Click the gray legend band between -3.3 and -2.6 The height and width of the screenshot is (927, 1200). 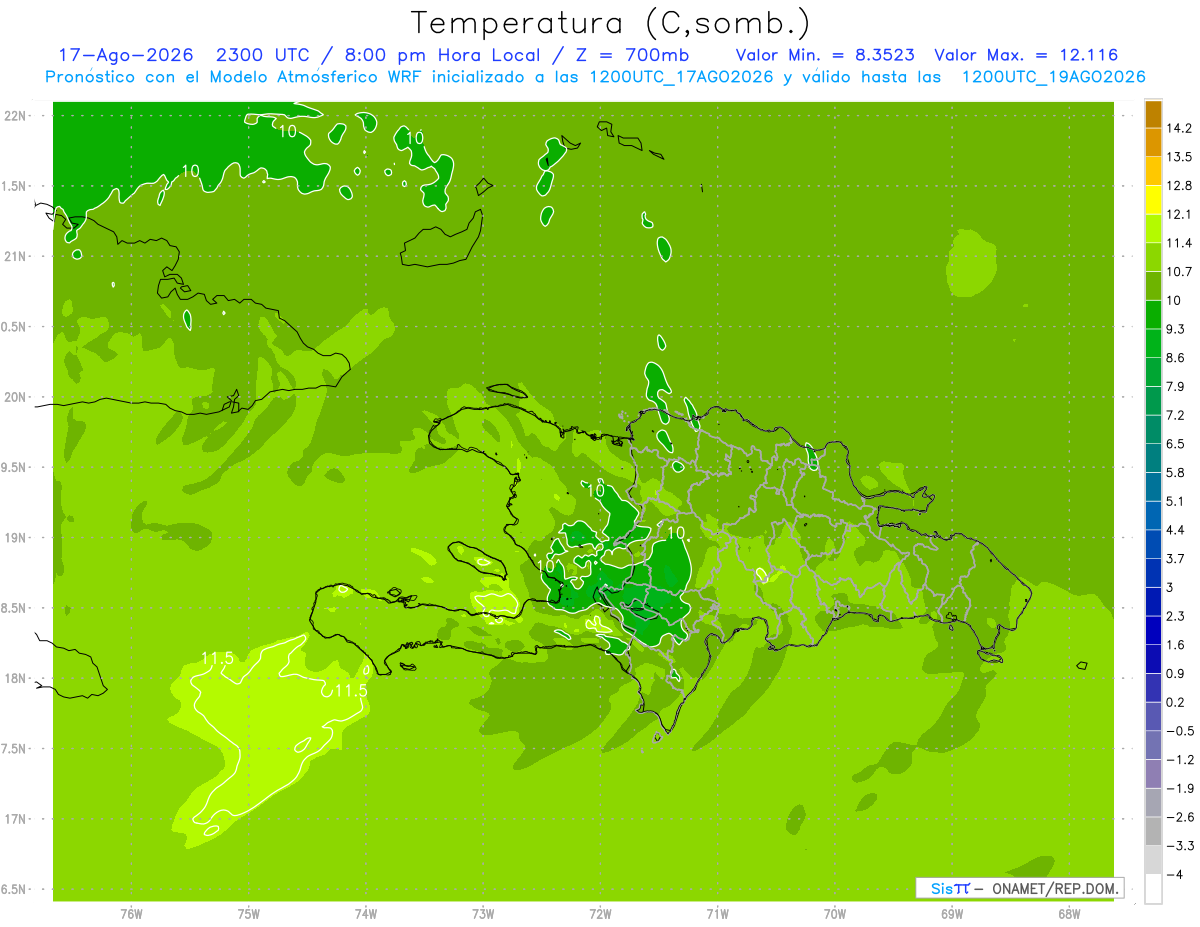(1153, 830)
